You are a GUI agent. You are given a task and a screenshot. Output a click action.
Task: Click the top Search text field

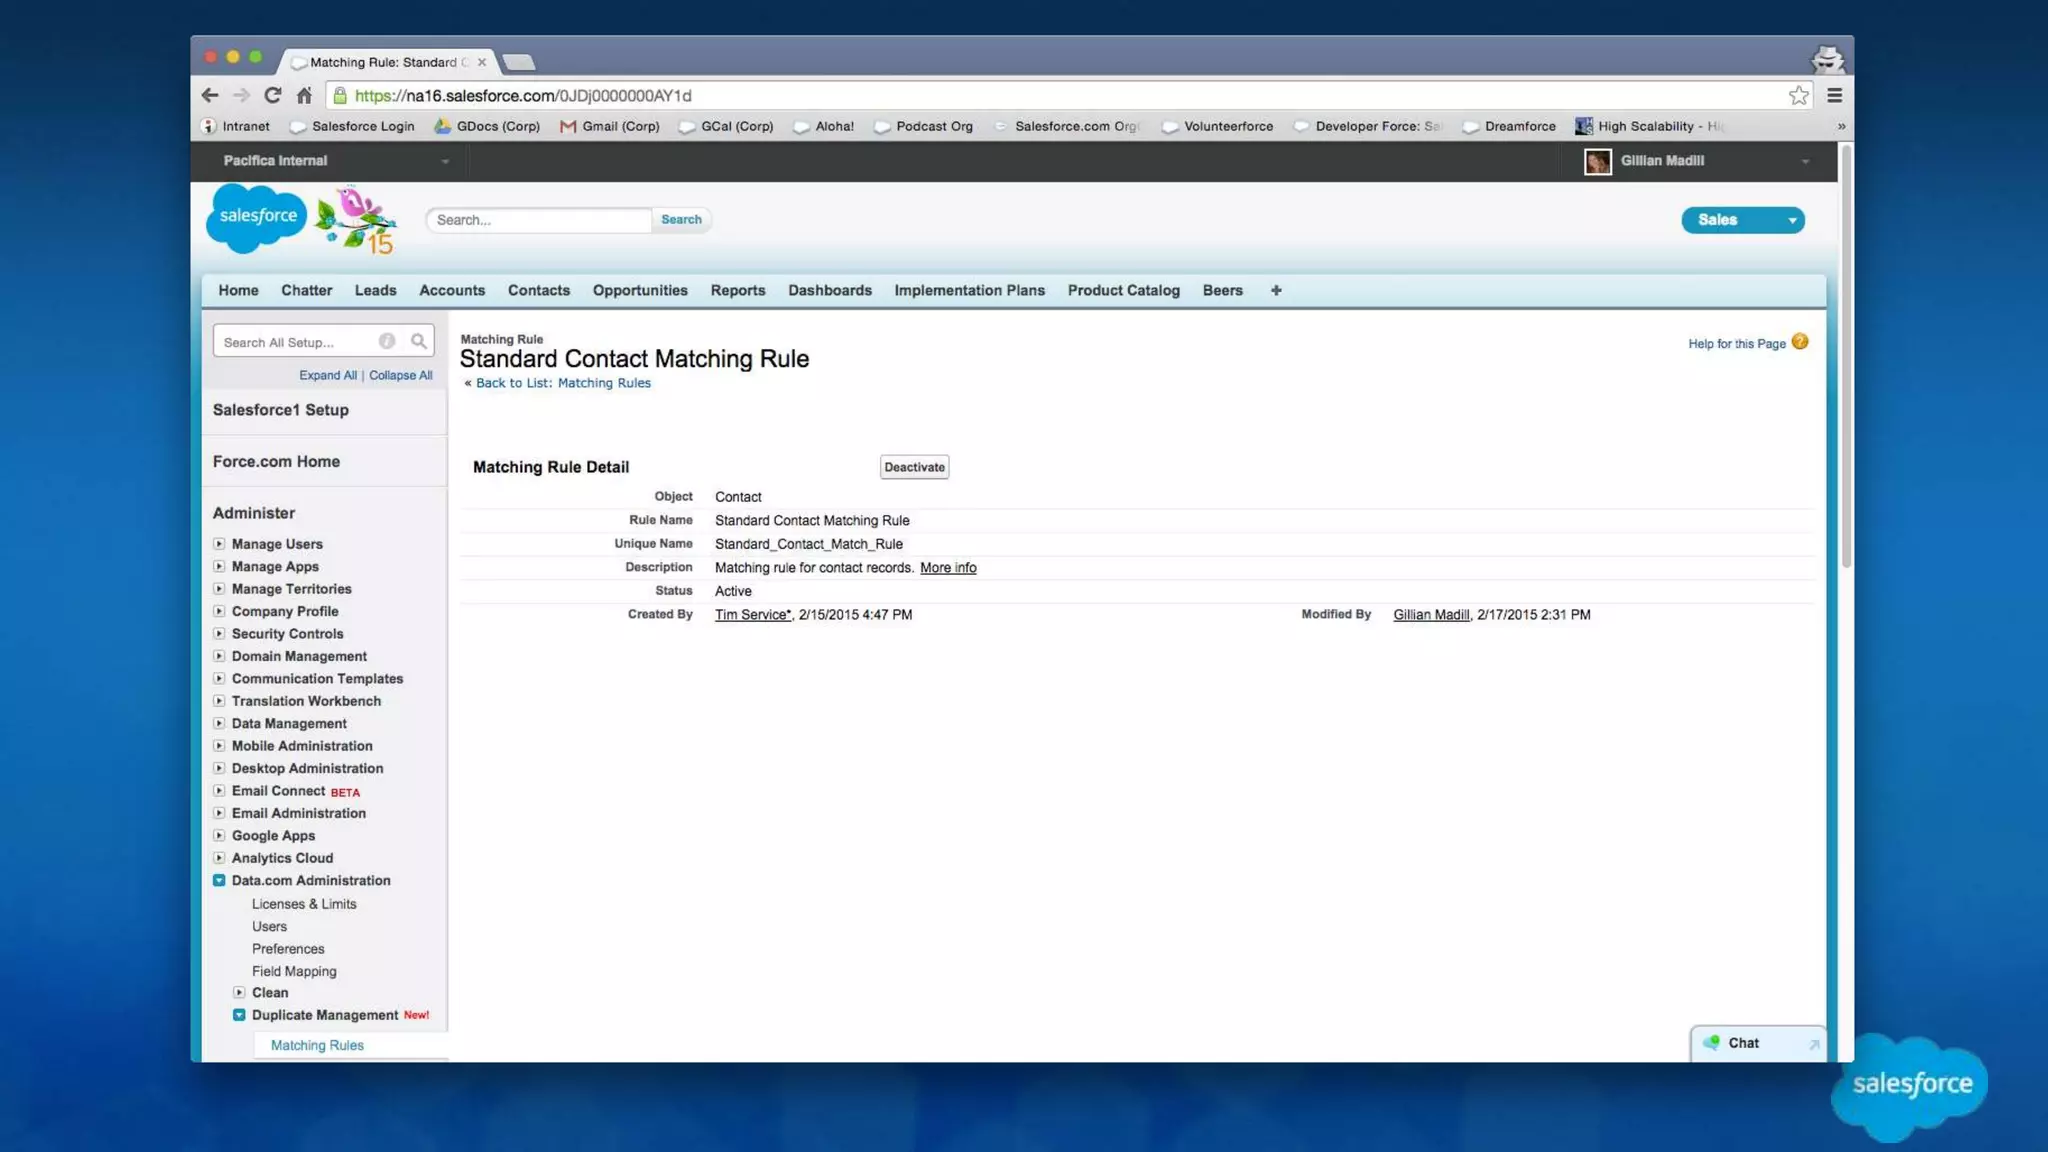click(x=538, y=220)
